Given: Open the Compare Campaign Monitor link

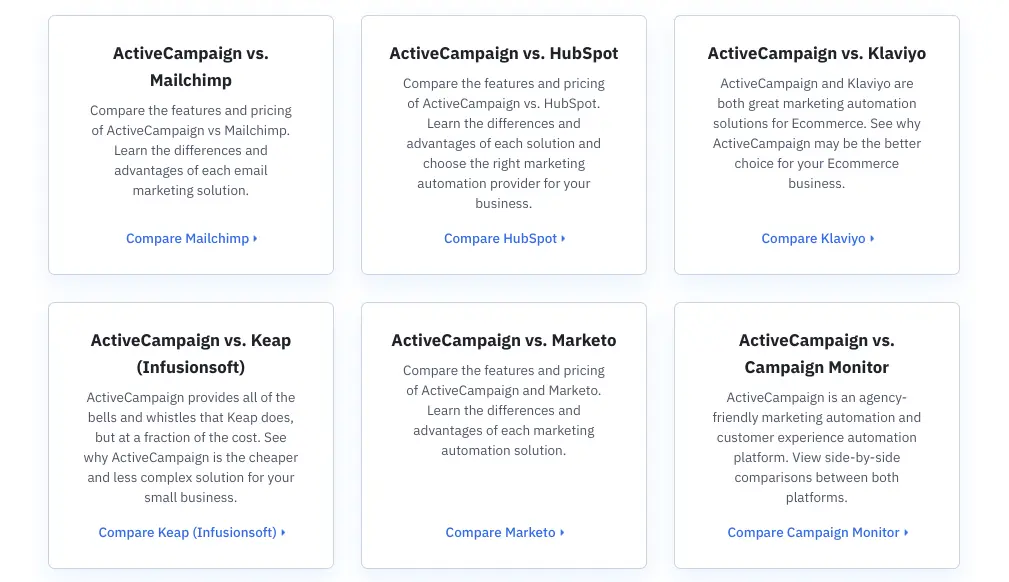Looking at the screenshot, I should pyautogui.click(x=813, y=532).
